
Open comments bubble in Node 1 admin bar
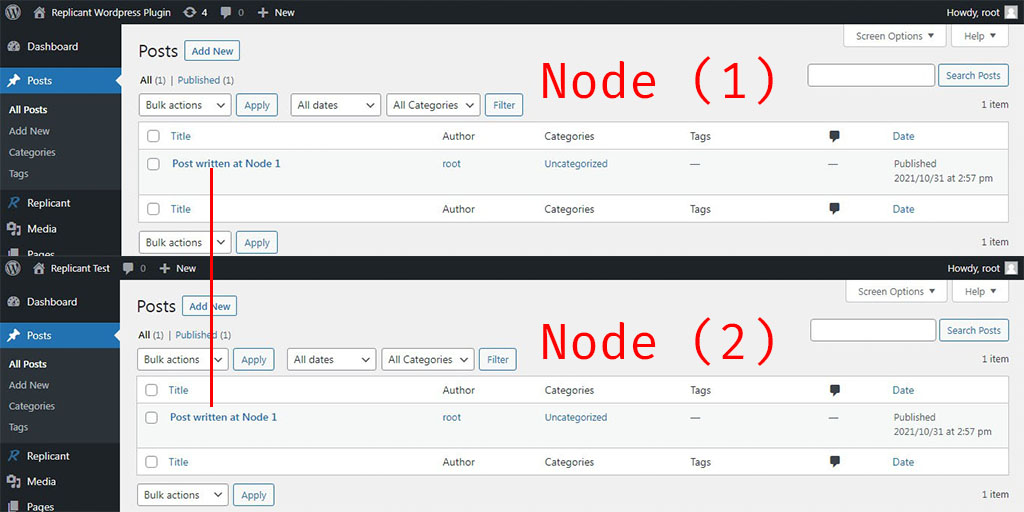pyautogui.click(x=232, y=12)
